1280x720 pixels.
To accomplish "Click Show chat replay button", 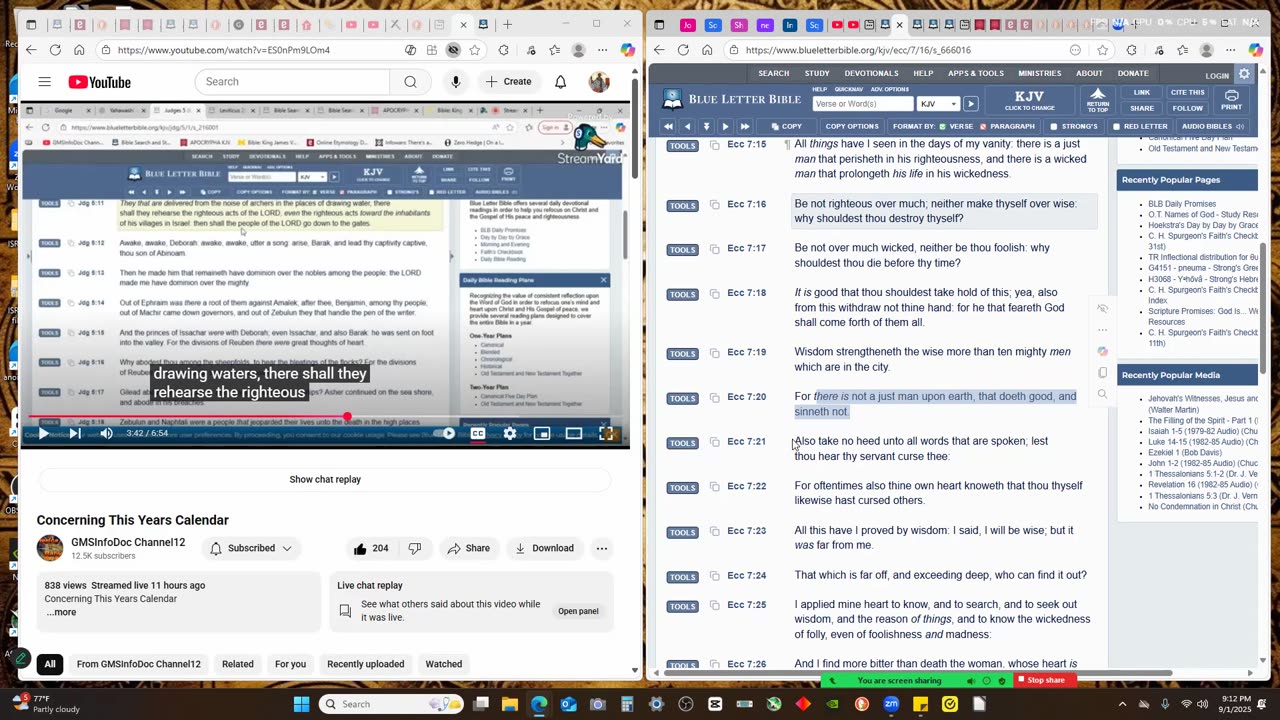I will 325,479.
